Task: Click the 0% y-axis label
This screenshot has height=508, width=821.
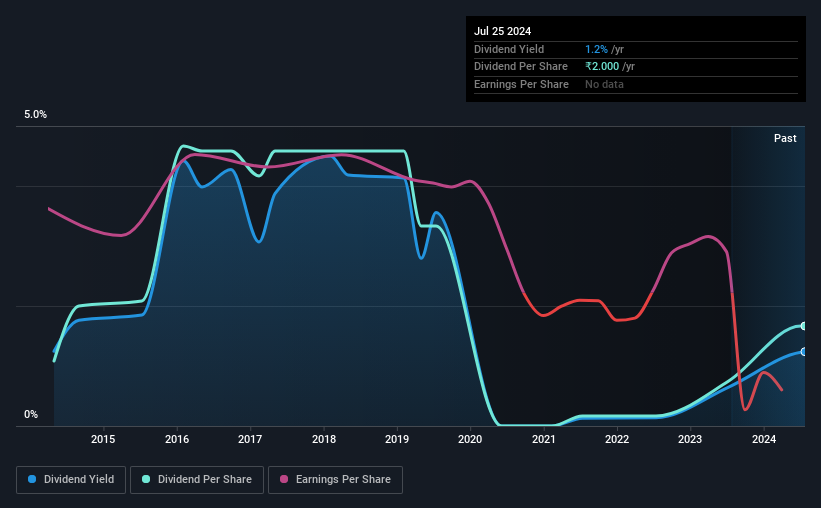Action: click(31, 414)
